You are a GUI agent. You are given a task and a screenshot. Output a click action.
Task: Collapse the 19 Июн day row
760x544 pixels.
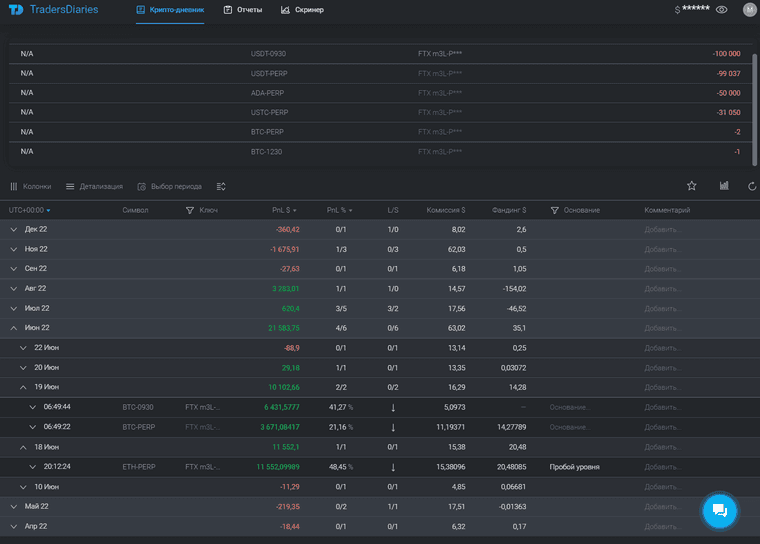coord(23,387)
